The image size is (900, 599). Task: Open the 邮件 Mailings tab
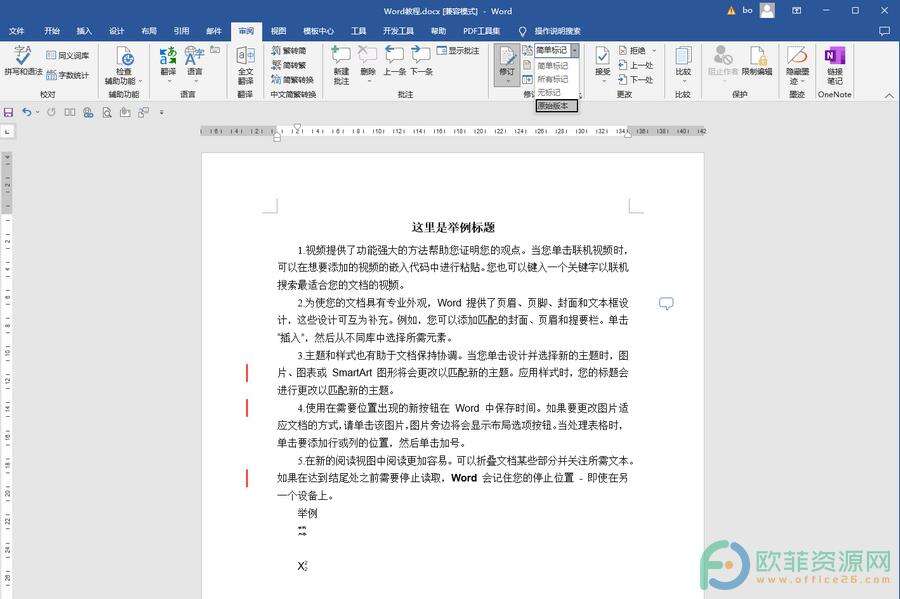click(214, 31)
